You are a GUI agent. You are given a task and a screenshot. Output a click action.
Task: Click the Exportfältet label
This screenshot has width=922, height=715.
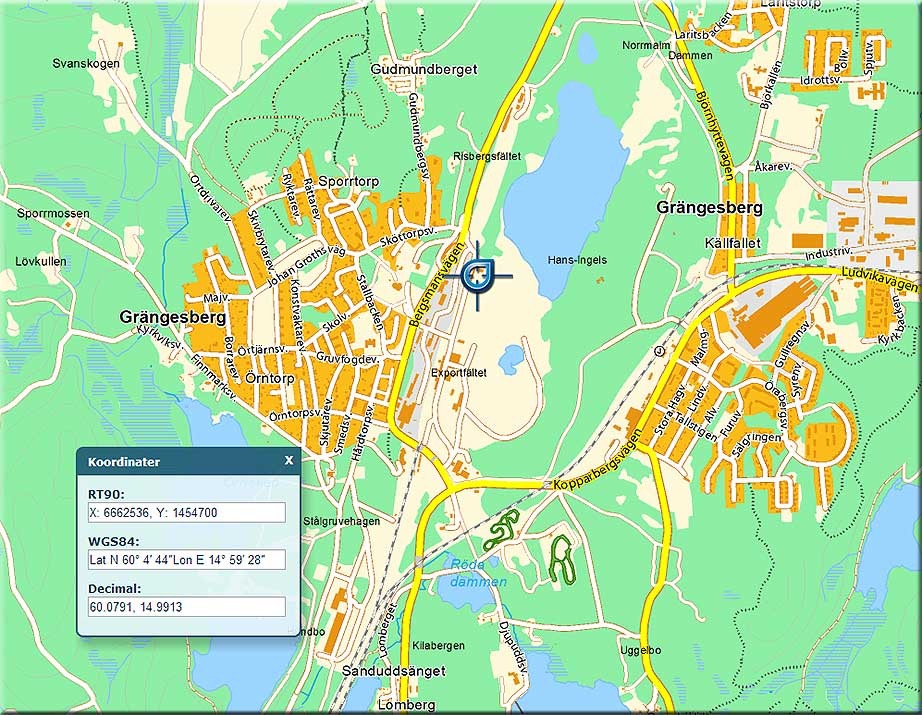point(459,373)
